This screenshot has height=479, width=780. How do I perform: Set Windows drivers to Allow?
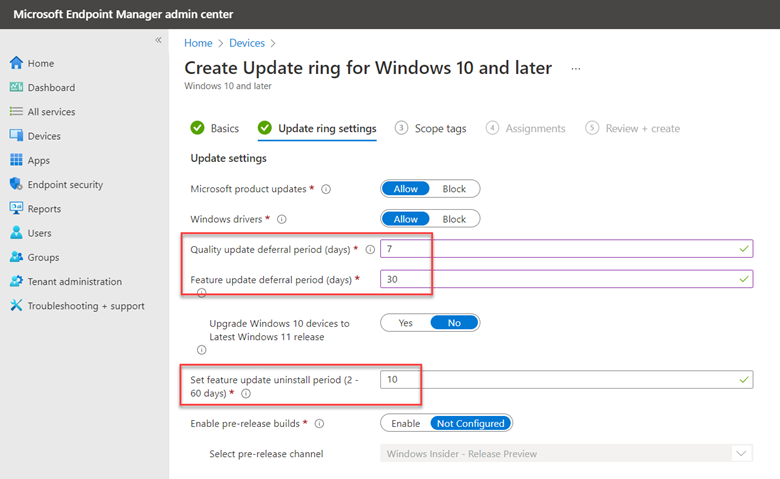(405, 219)
